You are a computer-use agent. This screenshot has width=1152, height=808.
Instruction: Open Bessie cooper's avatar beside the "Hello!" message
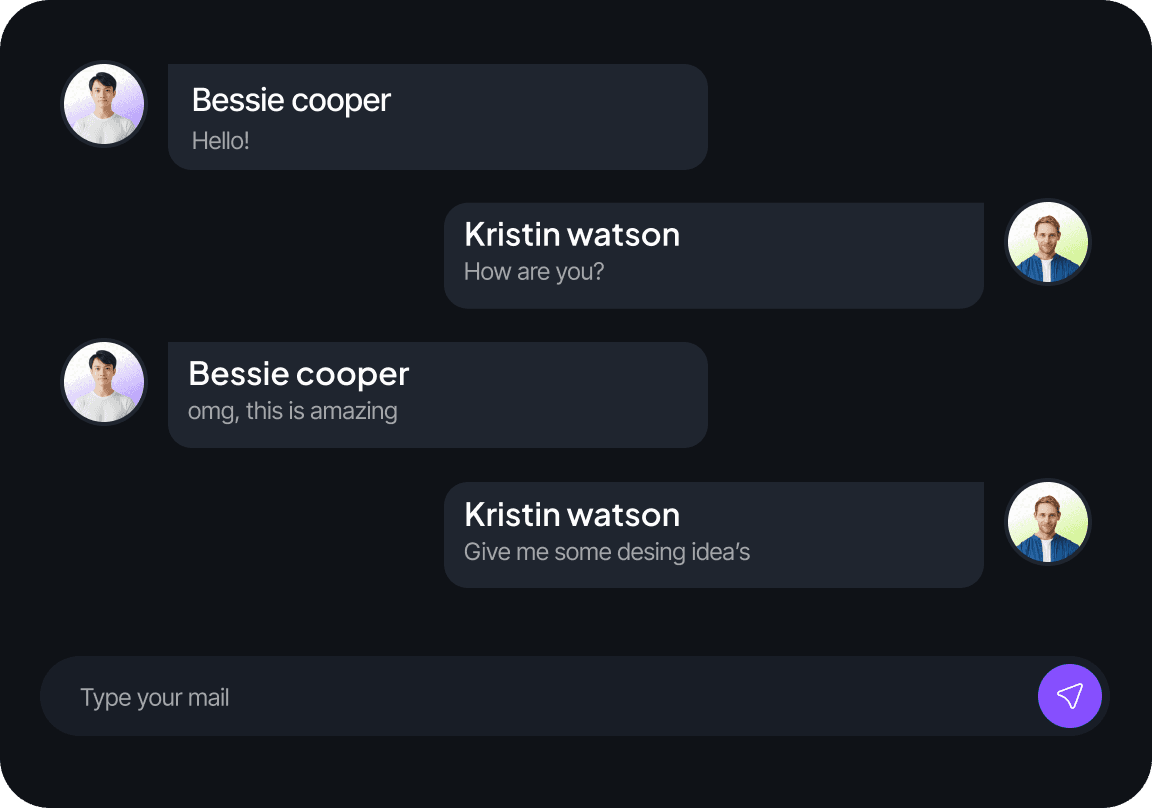click(104, 104)
